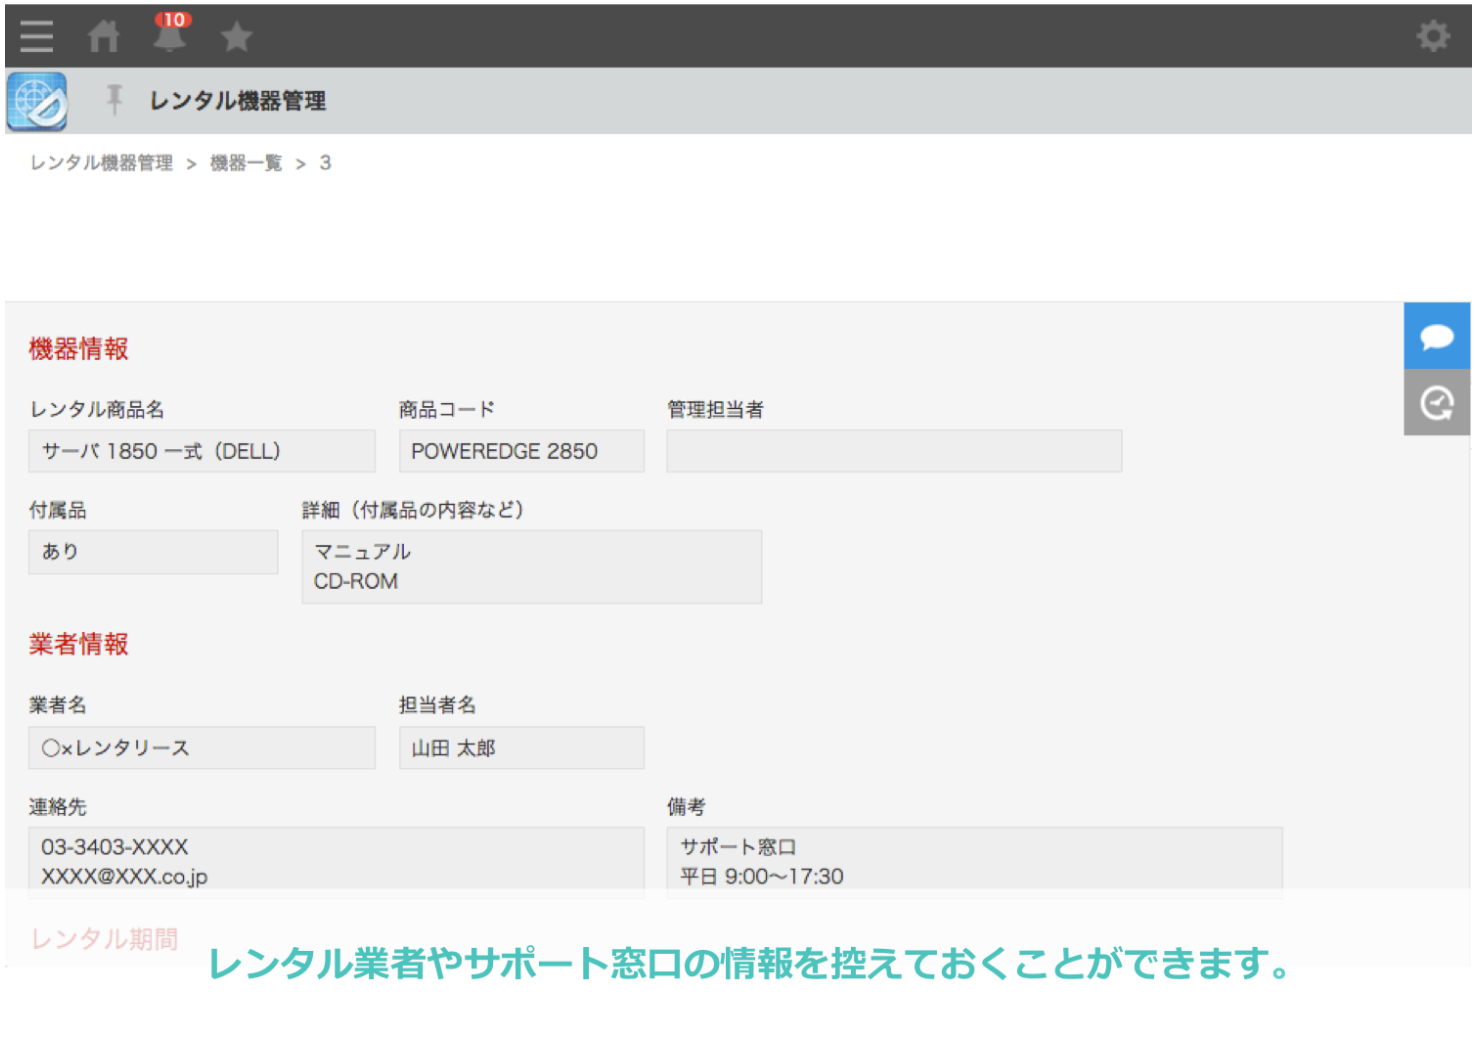Click the 商品コード label
Viewport: 1476px width, 1037px height.
point(447,409)
